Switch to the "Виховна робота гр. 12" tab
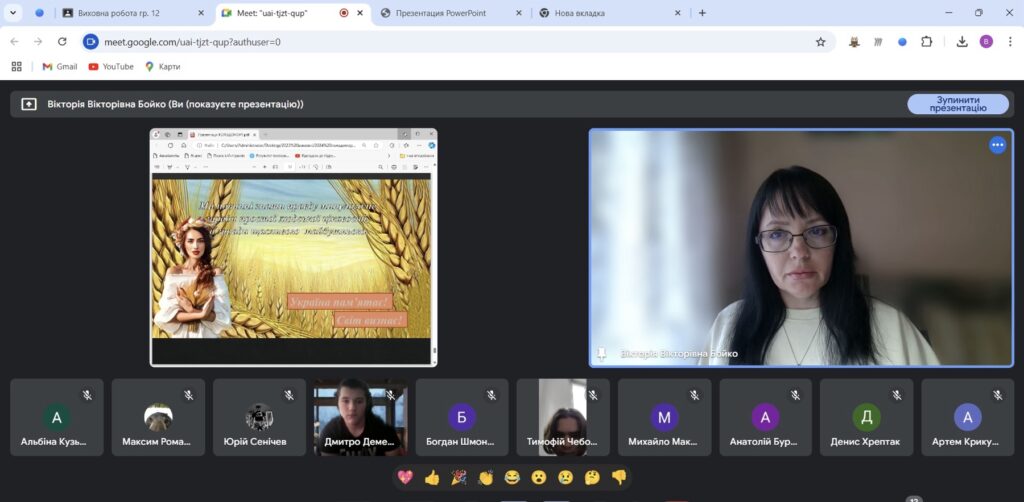Viewport: 1024px width, 502px height. point(128,13)
